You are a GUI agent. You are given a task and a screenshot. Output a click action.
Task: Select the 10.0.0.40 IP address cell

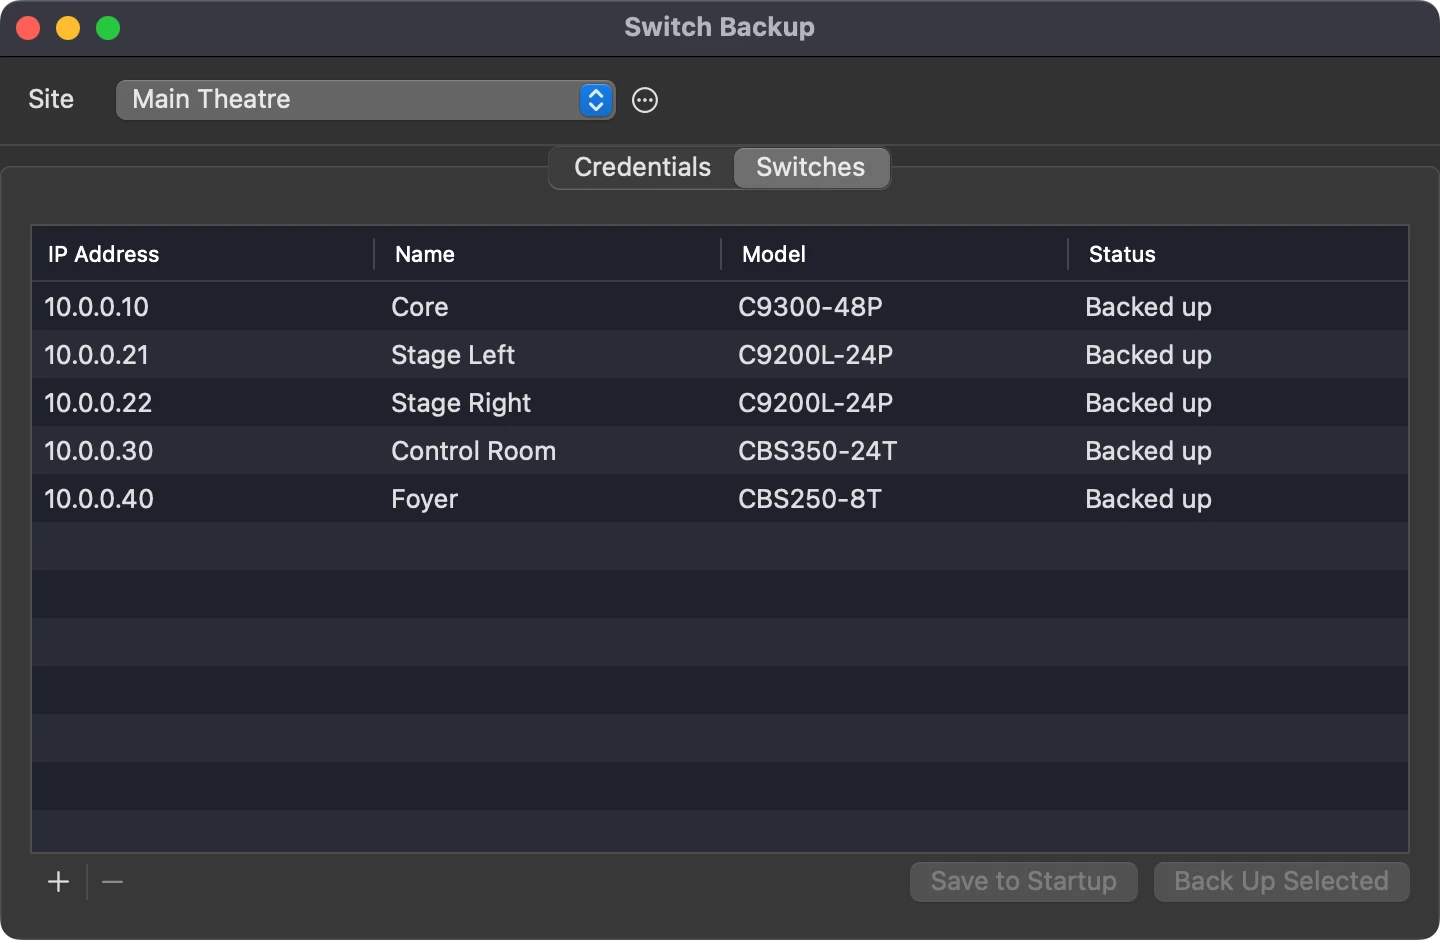99,499
